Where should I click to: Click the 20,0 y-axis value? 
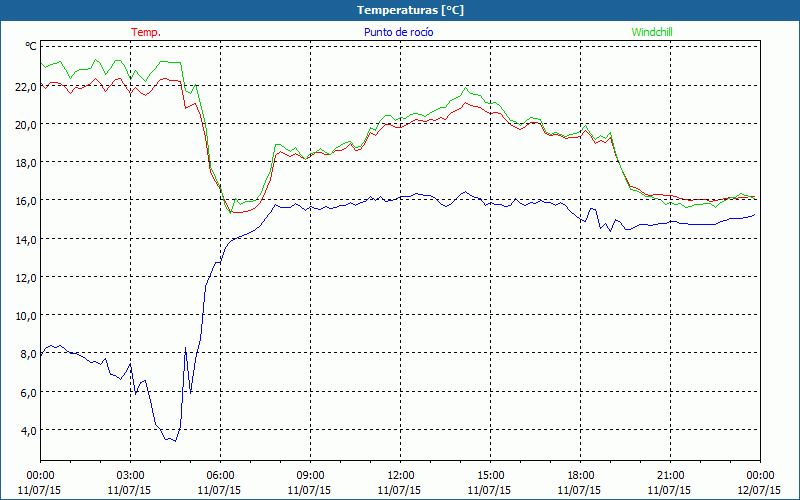click(x=26, y=125)
